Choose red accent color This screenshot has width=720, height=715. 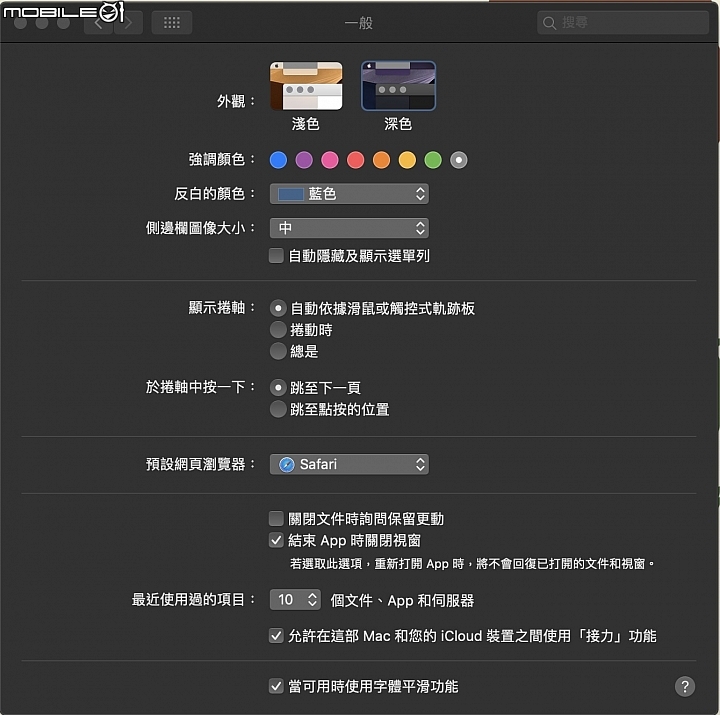click(355, 160)
